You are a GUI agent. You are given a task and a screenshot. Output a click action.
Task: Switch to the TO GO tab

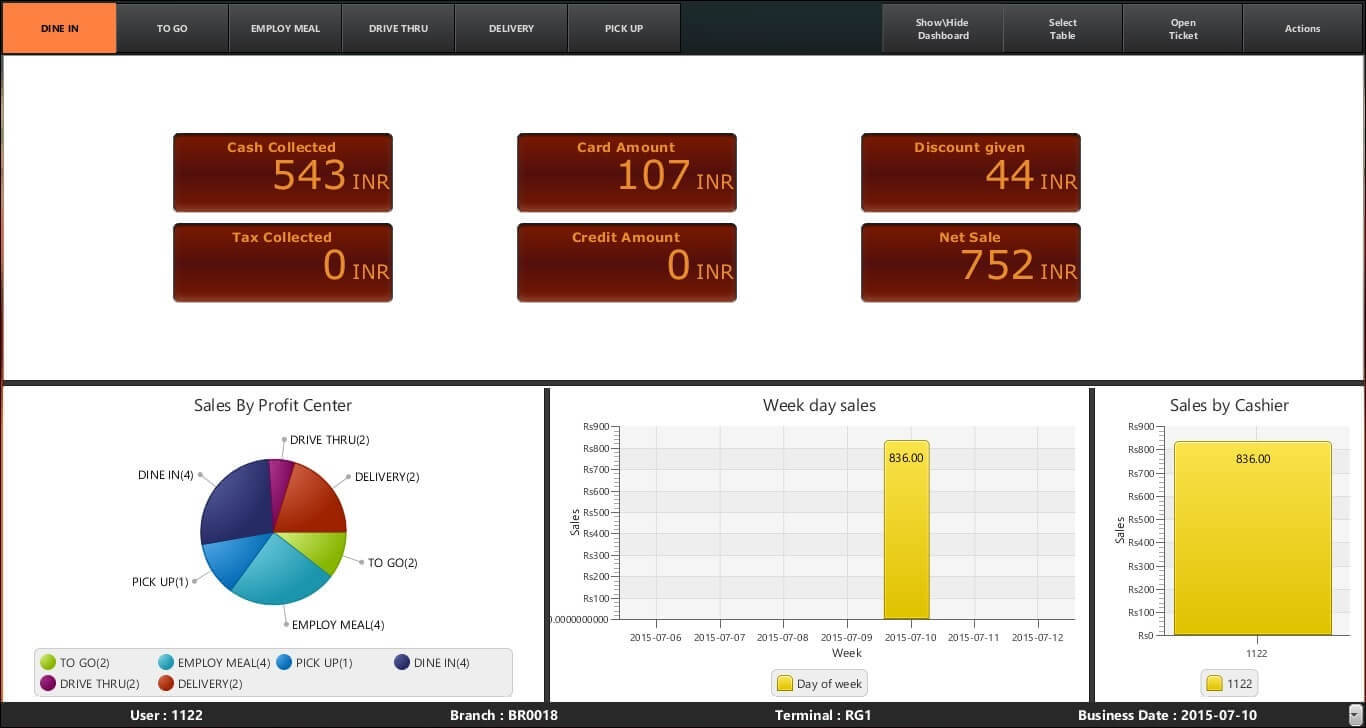tap(171, 28)
